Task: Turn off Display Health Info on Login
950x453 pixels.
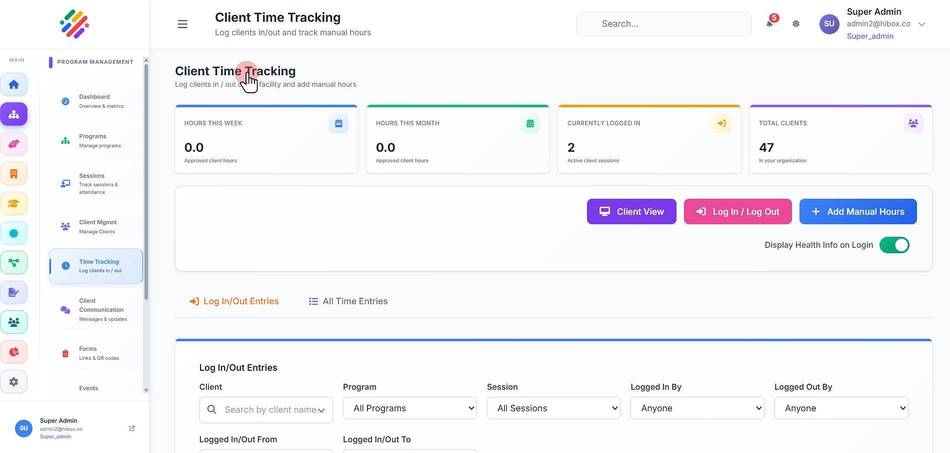Action: click(x=894, y=245)
